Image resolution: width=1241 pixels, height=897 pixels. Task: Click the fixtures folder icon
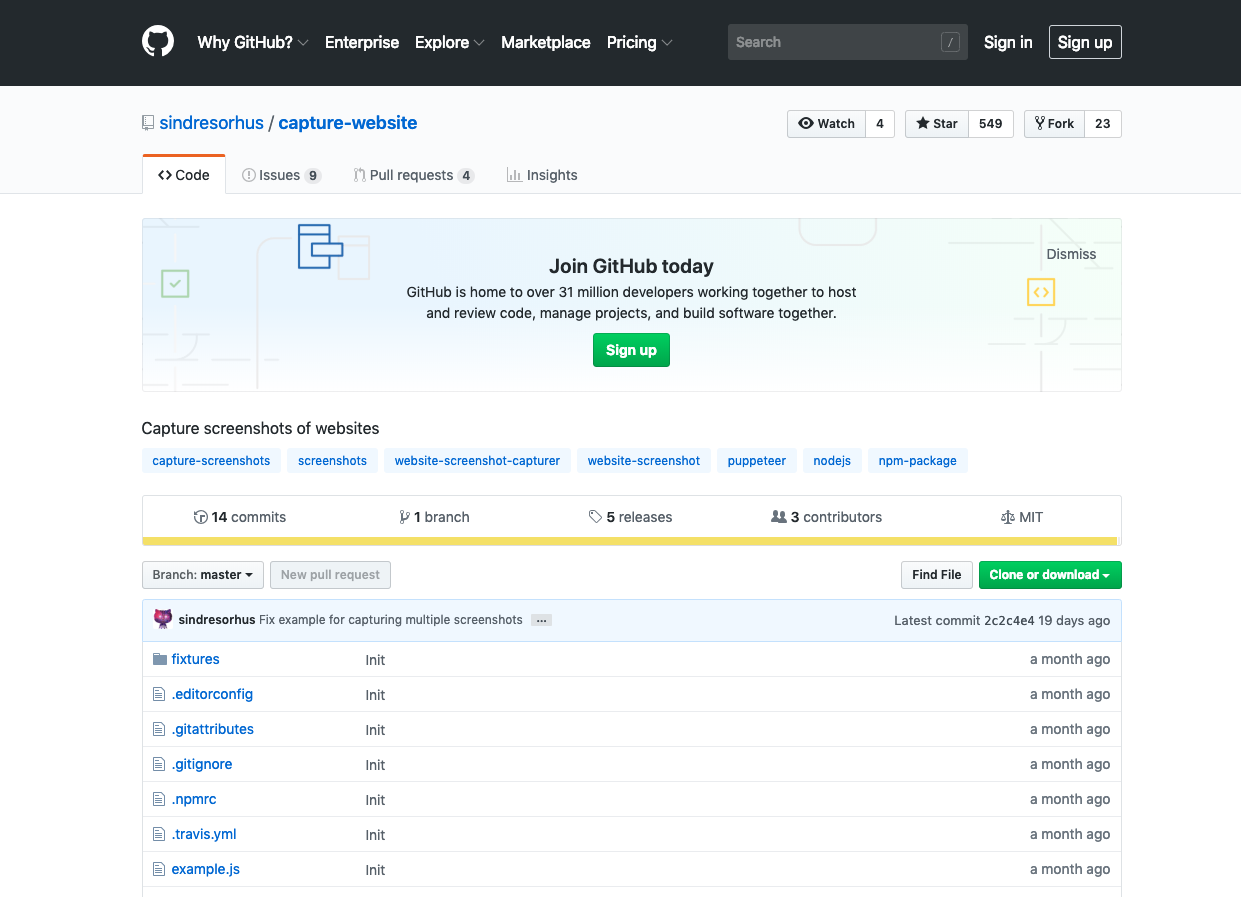pyautogui.click(x=159, y=659)
